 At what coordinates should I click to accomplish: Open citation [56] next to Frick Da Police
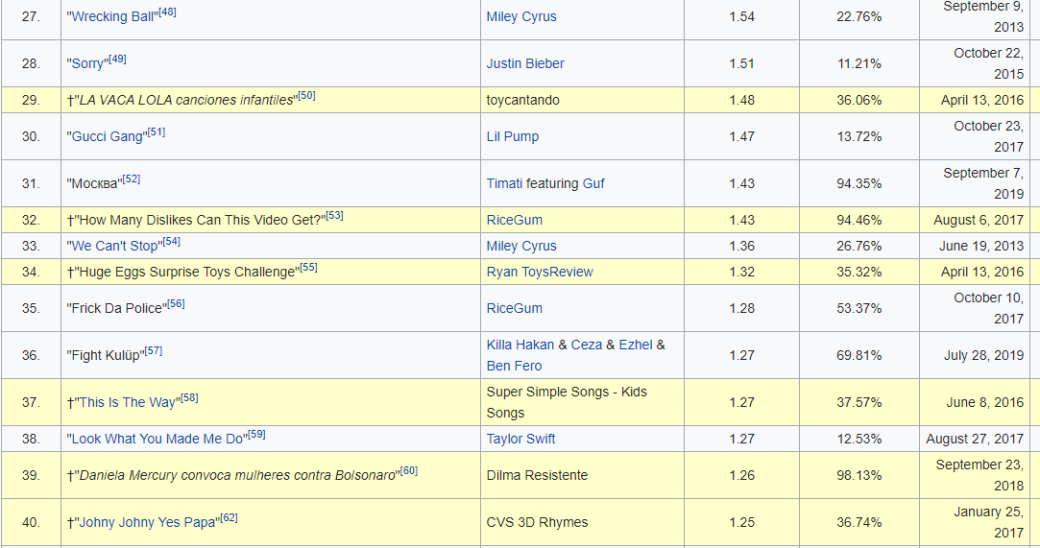pyautogui.click(x=176, y=304)
